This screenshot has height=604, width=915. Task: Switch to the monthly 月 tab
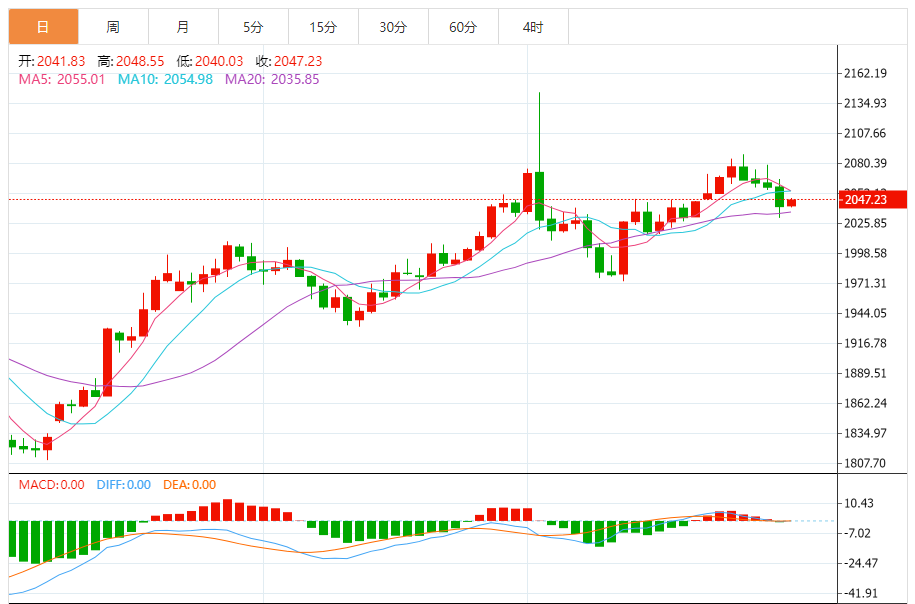(183, 27)
